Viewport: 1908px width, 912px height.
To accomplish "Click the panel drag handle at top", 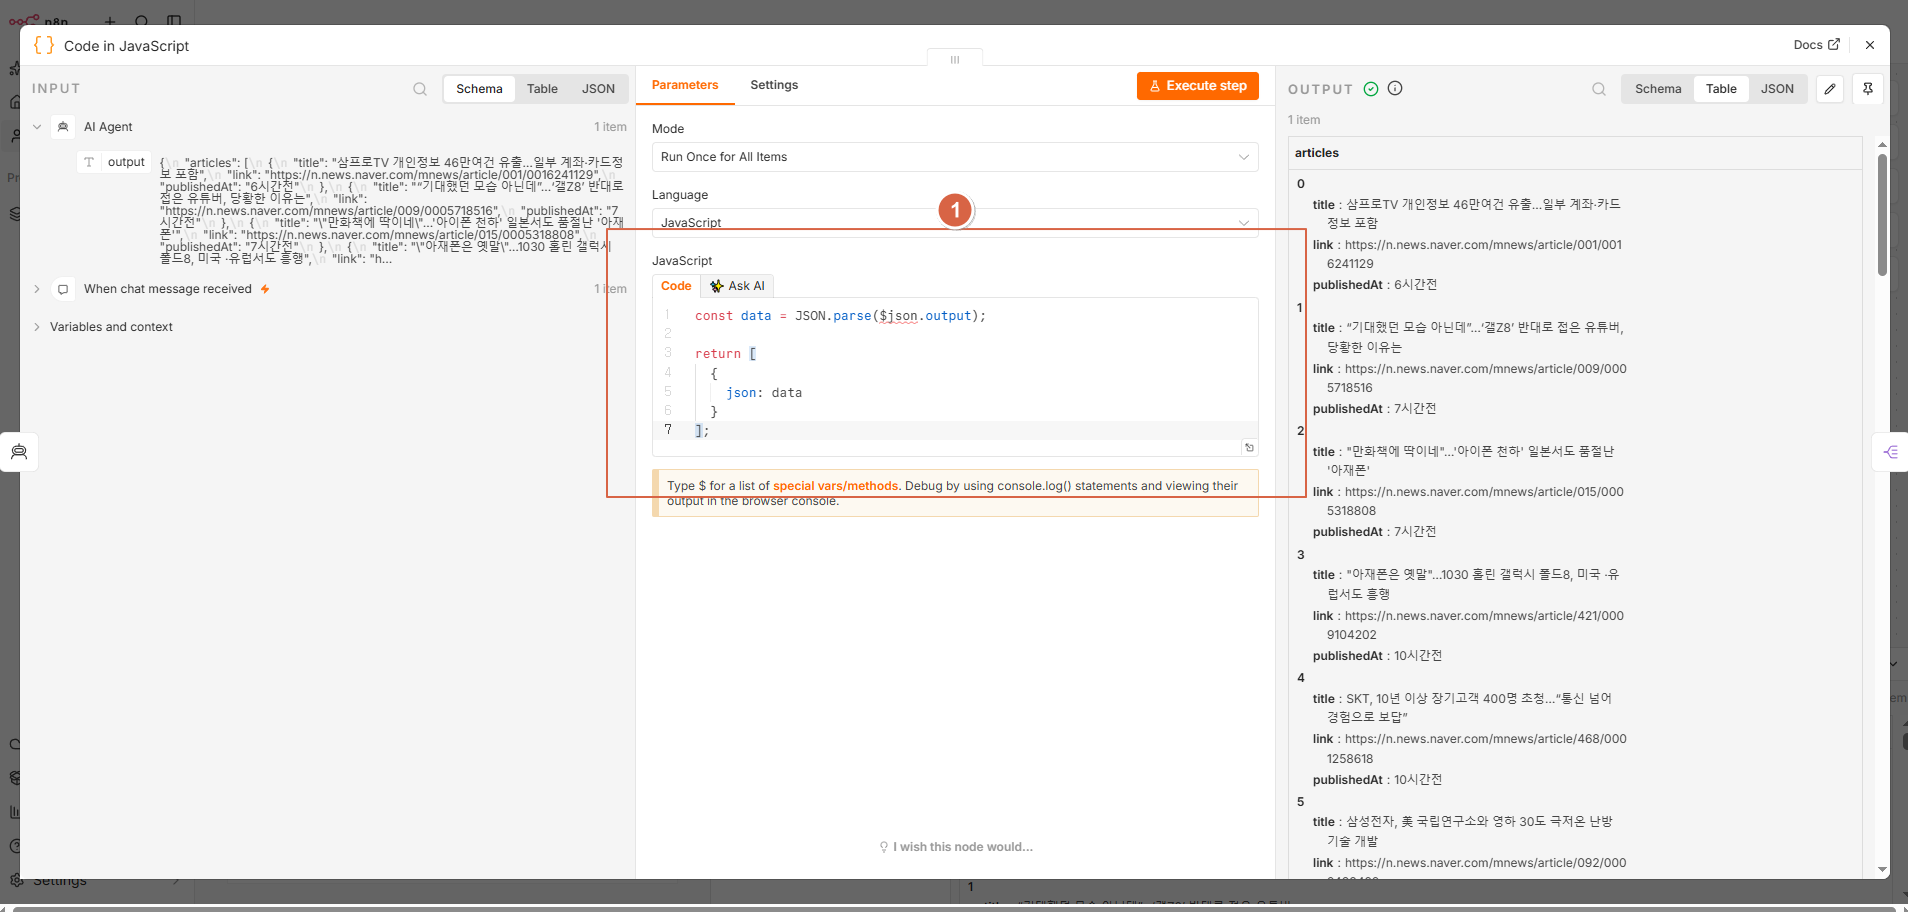I will tap(955, 59).
